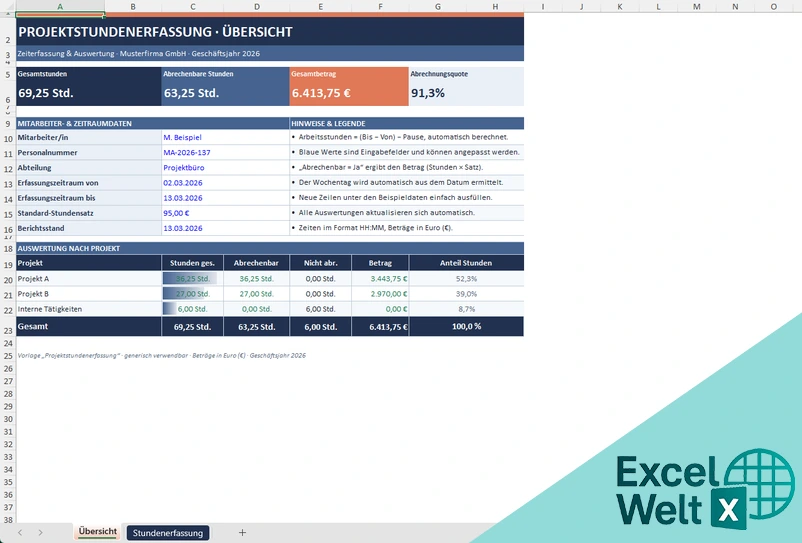Click the Projekt column heading
802x543 pixels.
pos(88,263)
